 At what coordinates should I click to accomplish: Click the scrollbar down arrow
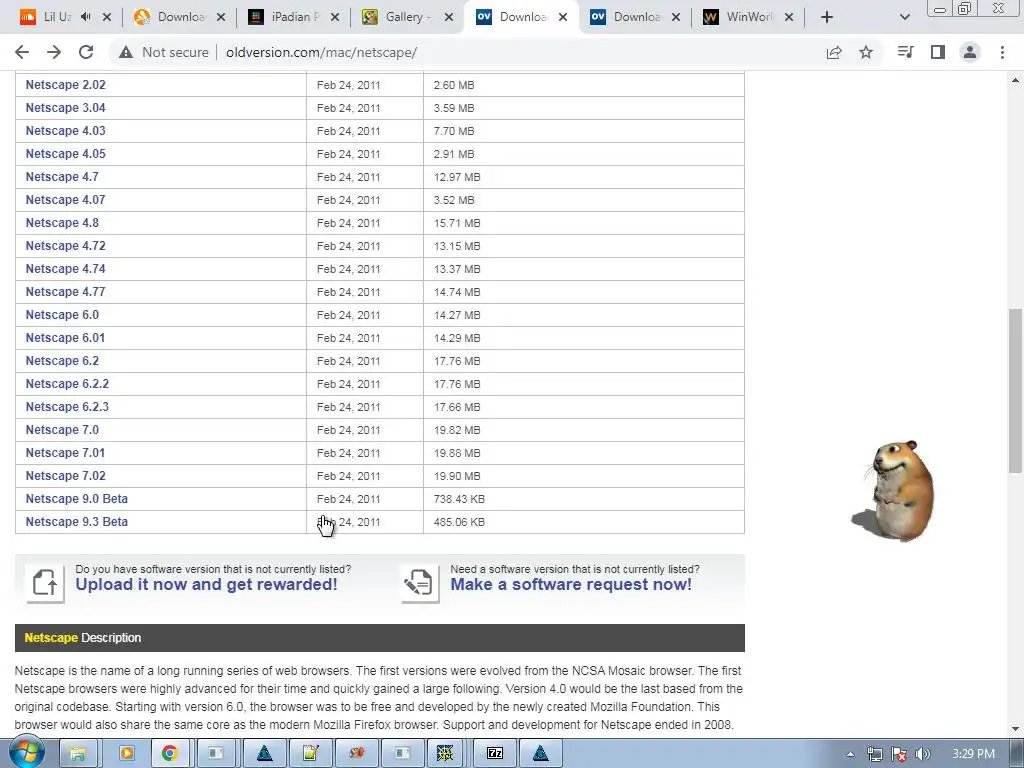tap(1015, 729)
